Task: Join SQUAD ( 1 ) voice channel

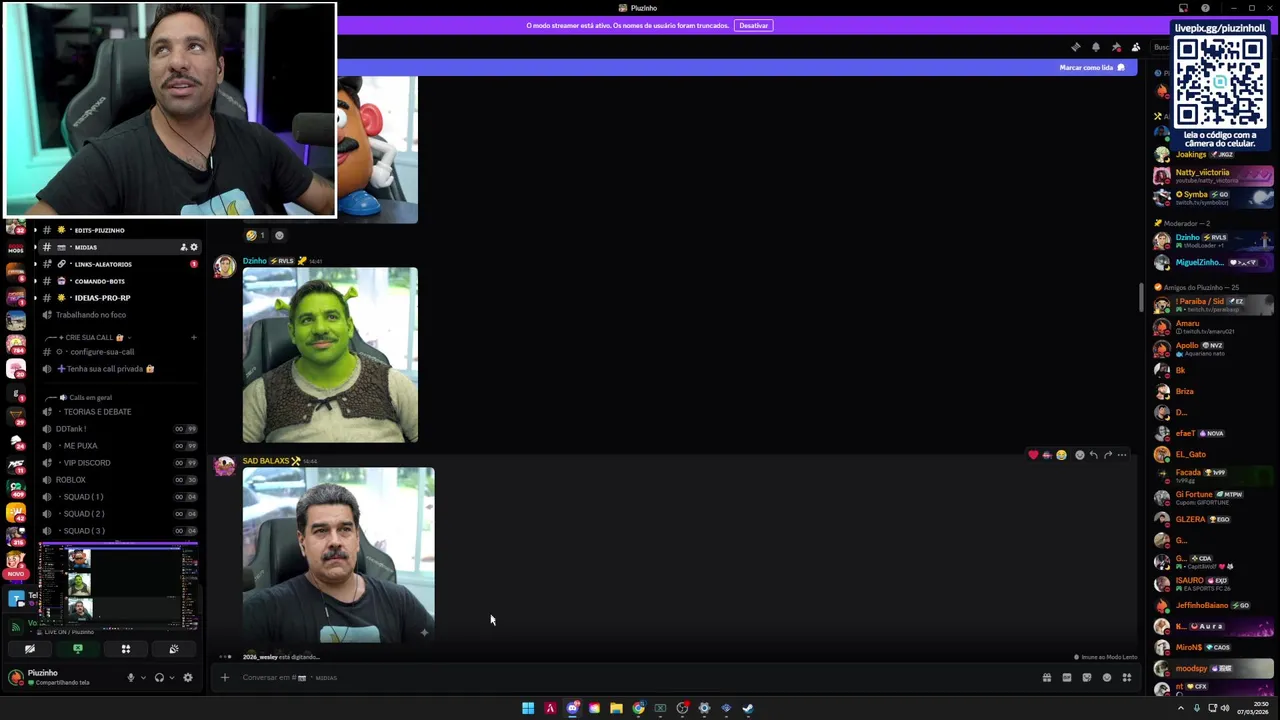Action: tap(119, 497)
